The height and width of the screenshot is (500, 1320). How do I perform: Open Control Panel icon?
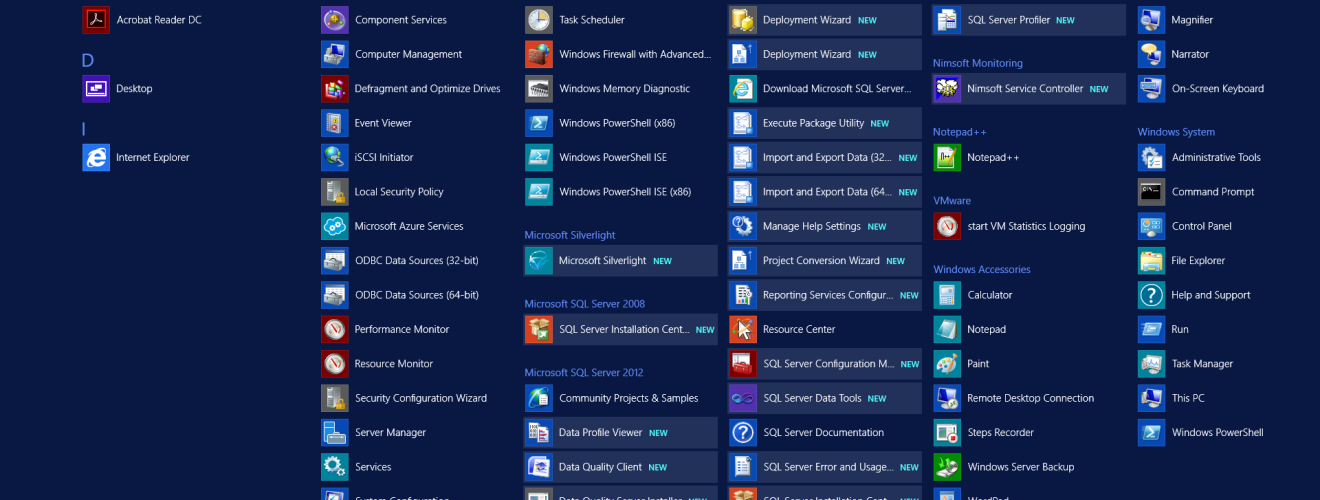click(x=1152, y=226)
